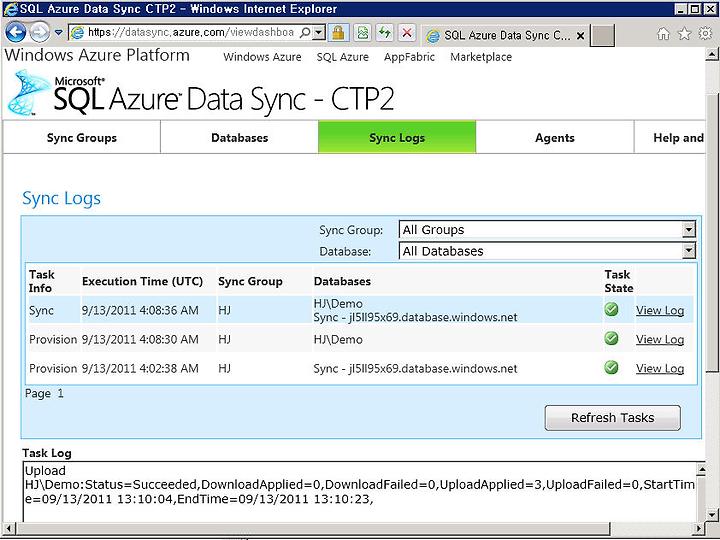The width and height of the screenshot is (720, 540).
Task: Click the Task Log scroll up arrow
Action: (701, 469)
